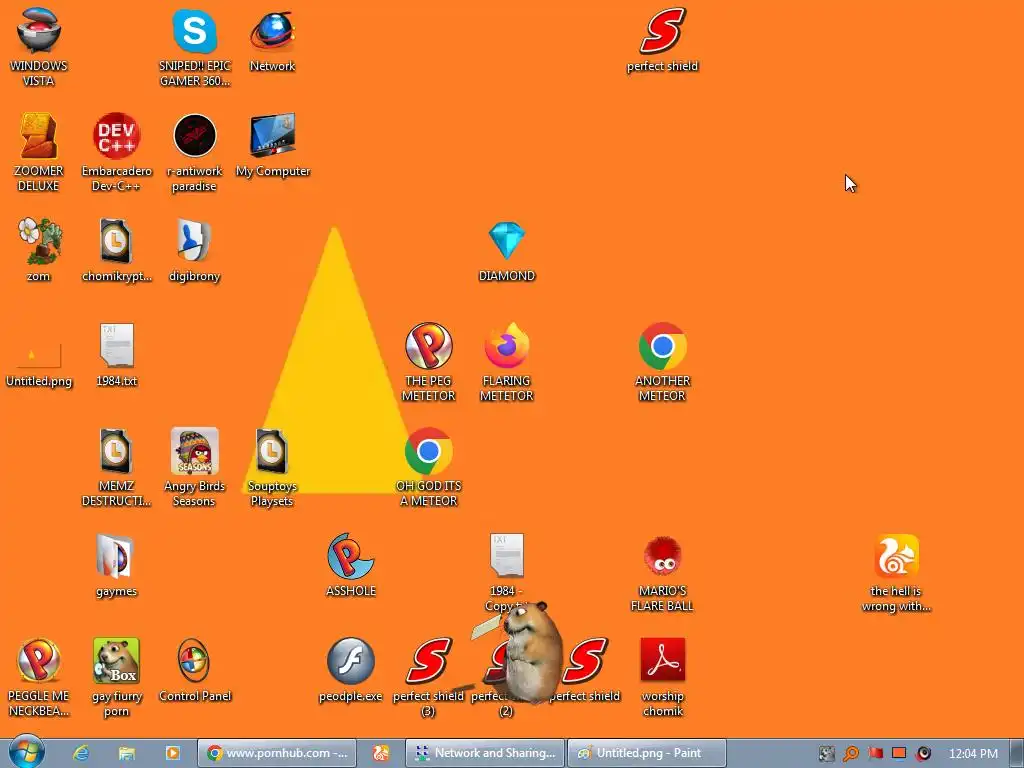Click the Show desktop strip
This screenshot has width=1024, height=768.
coord(1016,753)
